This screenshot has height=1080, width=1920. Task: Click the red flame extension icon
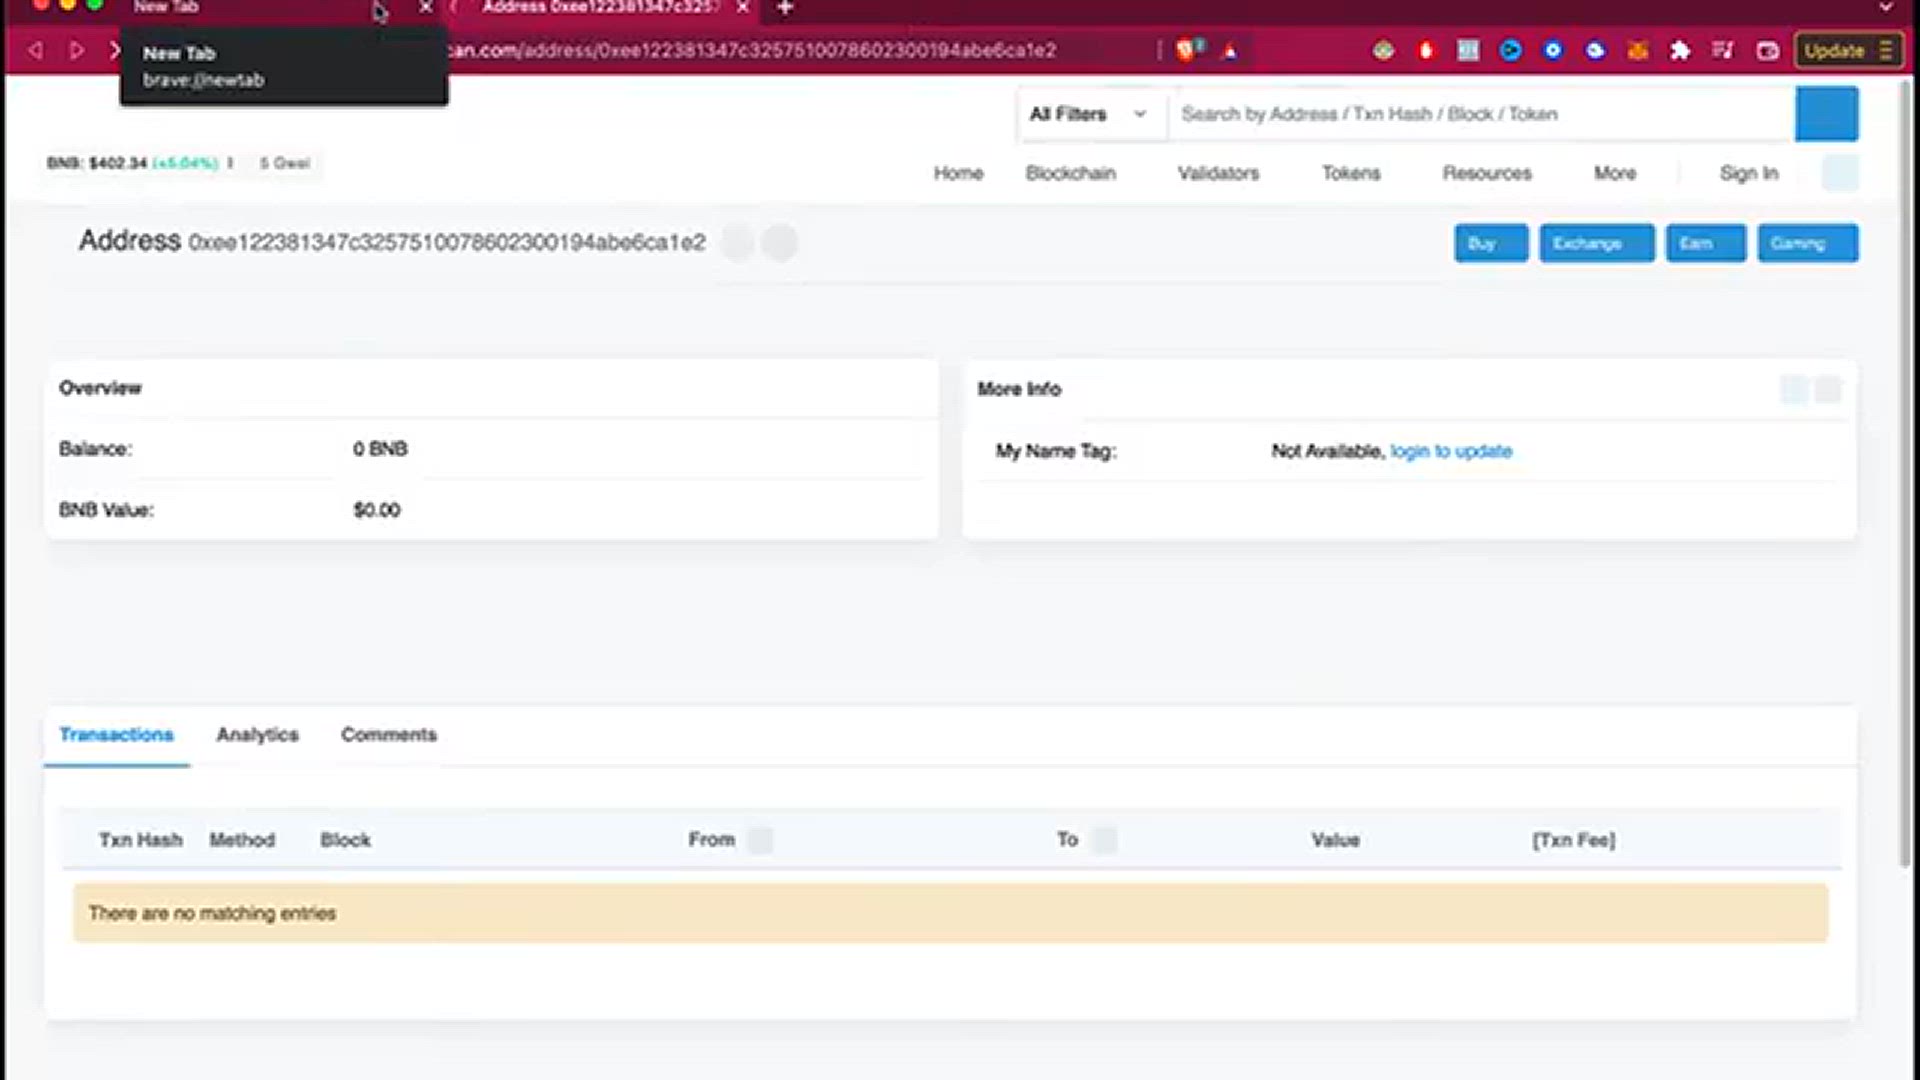1426,50
